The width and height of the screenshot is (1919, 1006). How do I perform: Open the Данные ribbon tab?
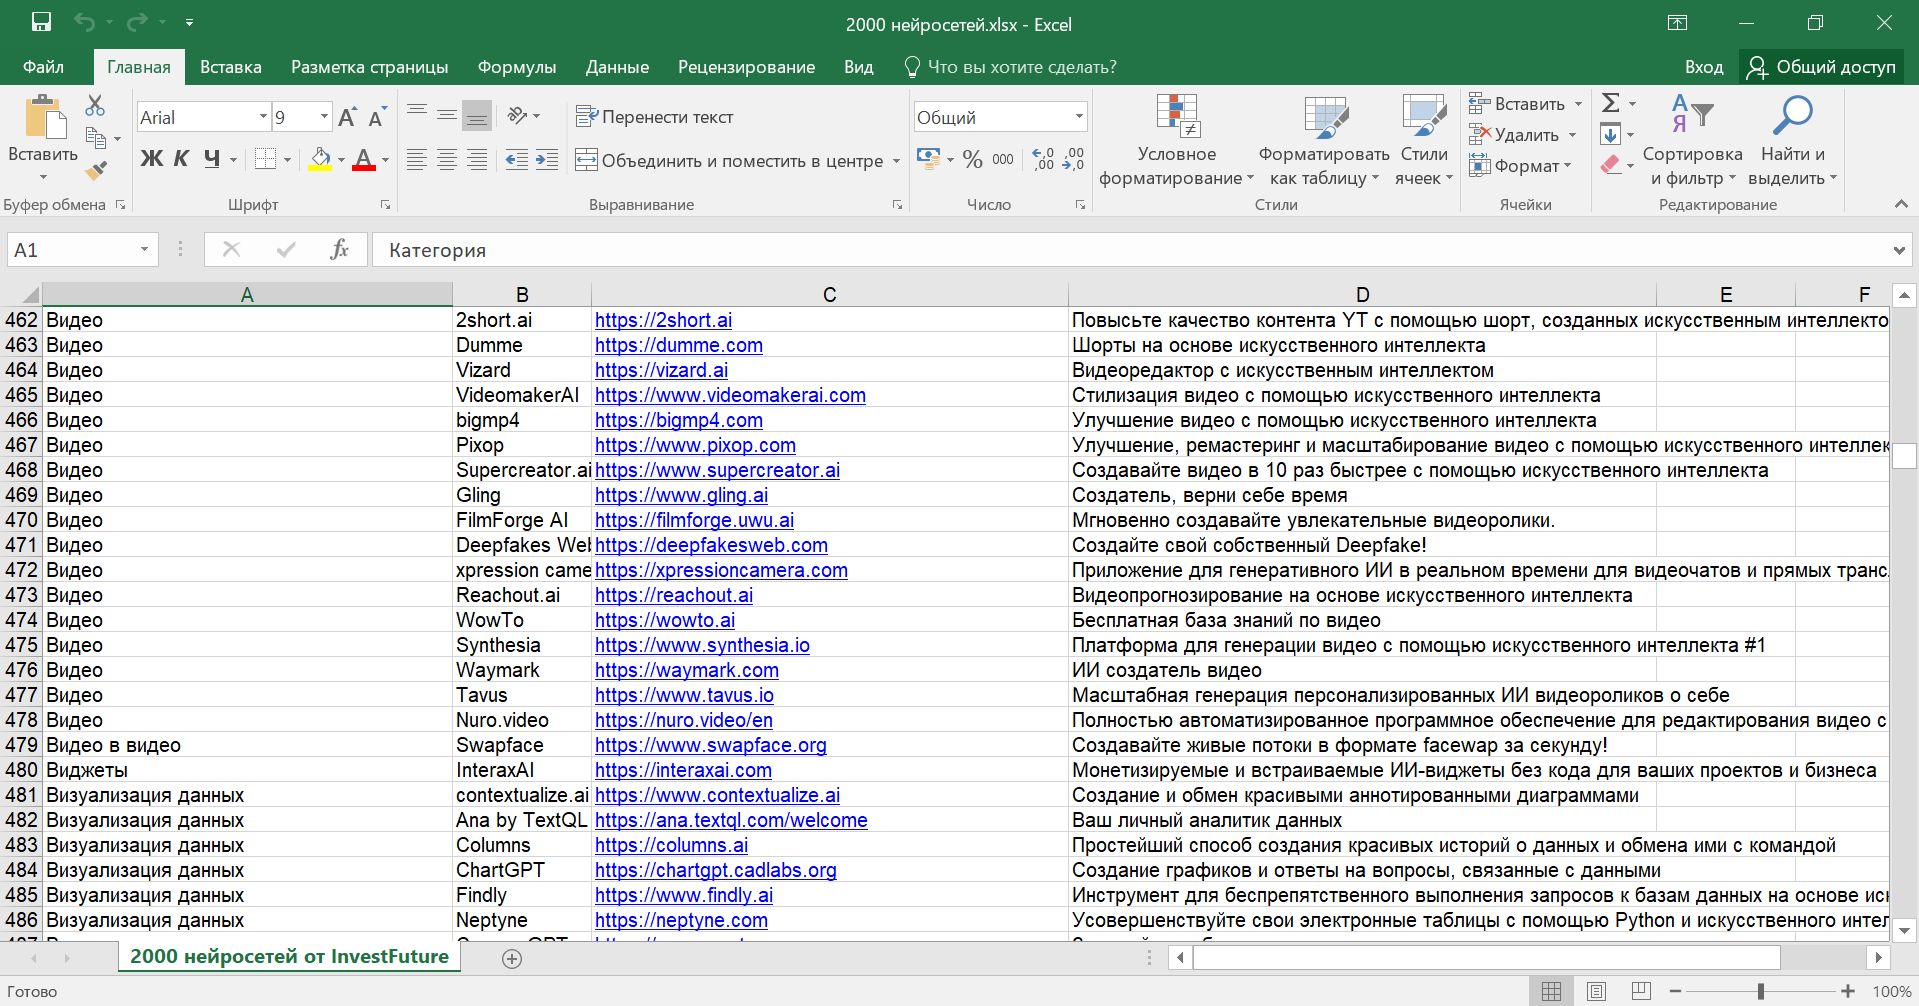click(x=616, y=67)
